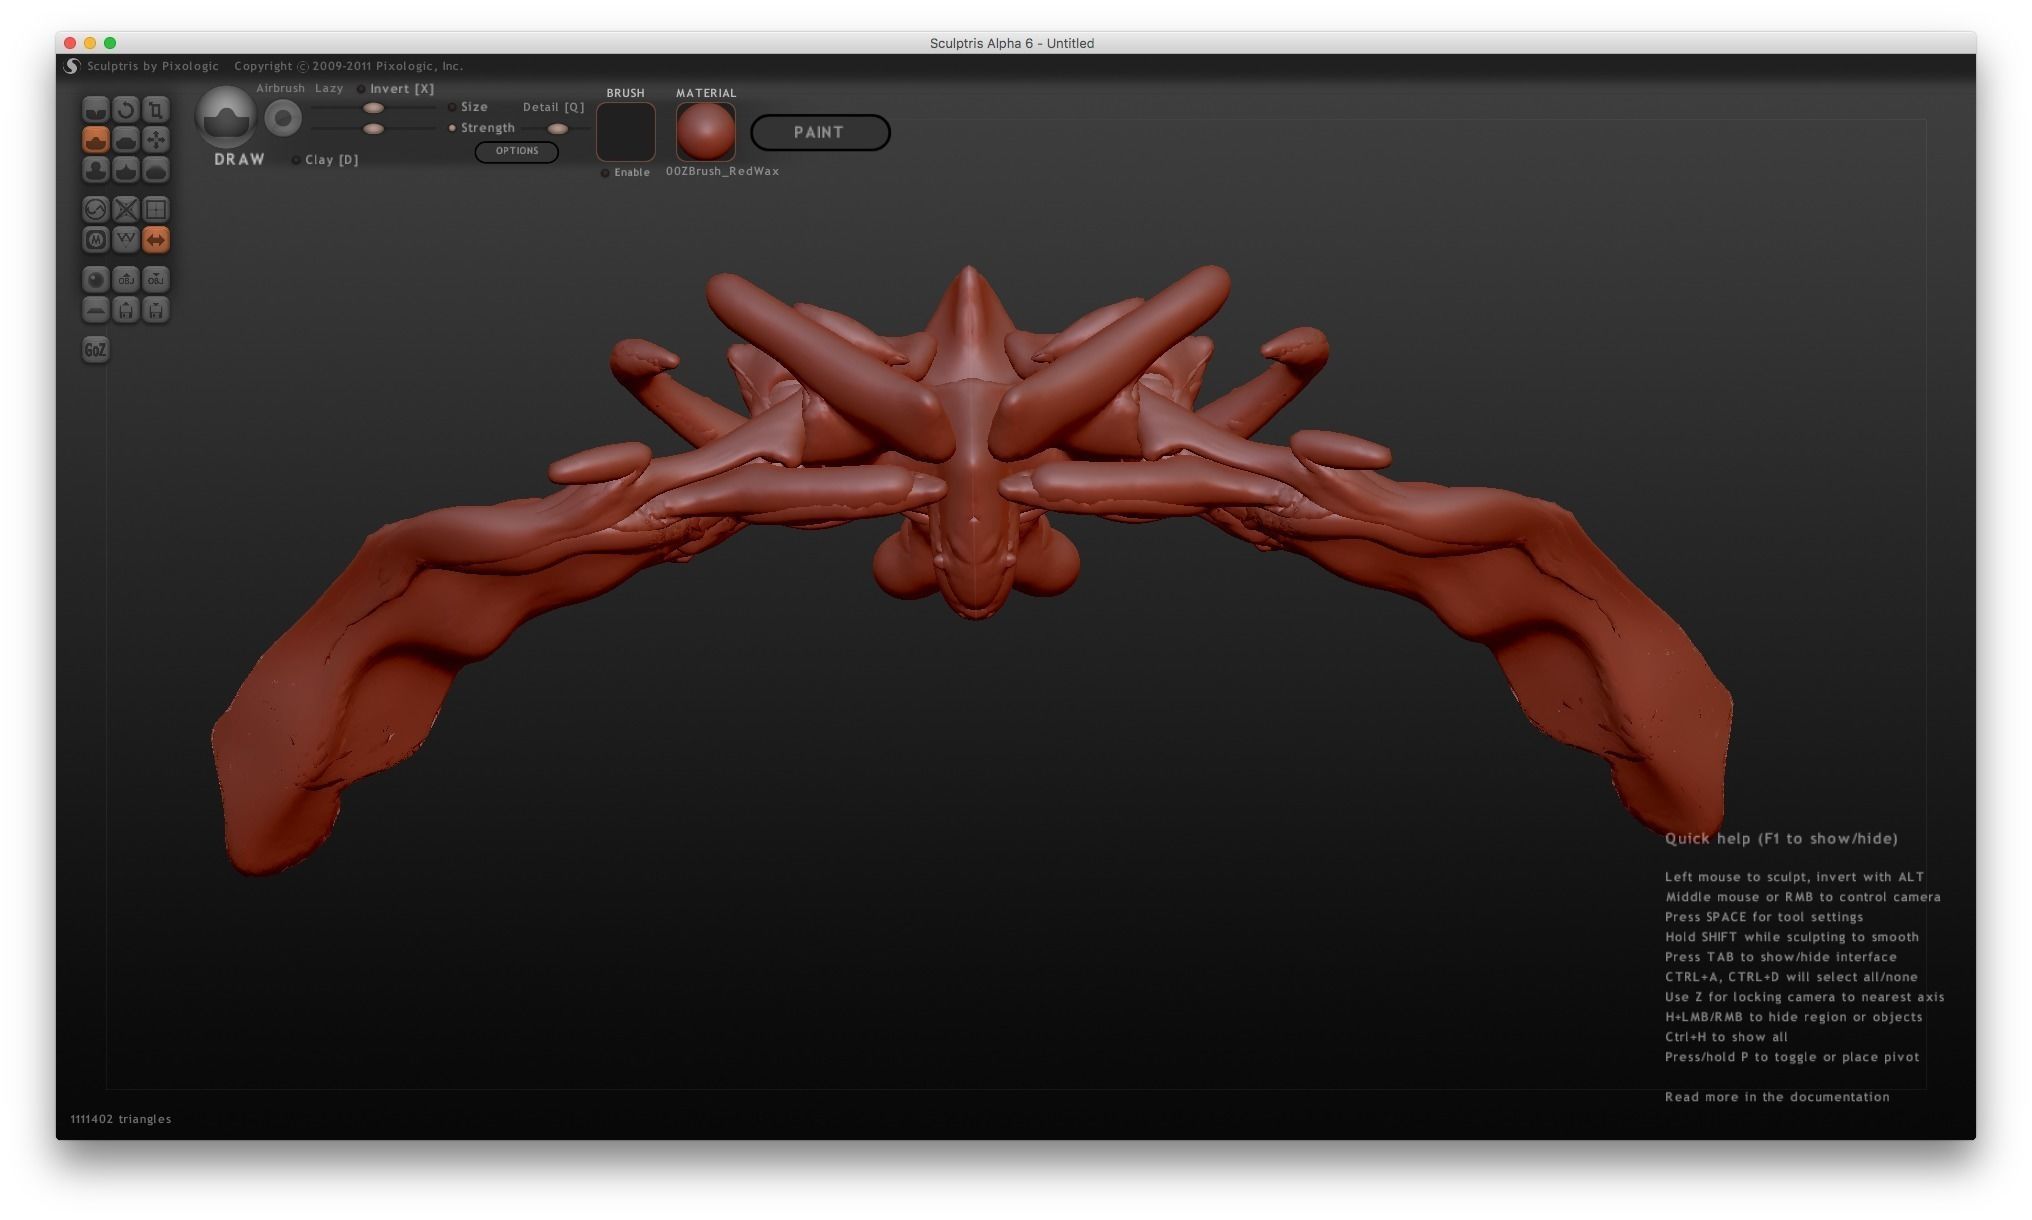Select the Scale tool
The width and height of the screenshot is (2032, 1220).
[155, 109]
